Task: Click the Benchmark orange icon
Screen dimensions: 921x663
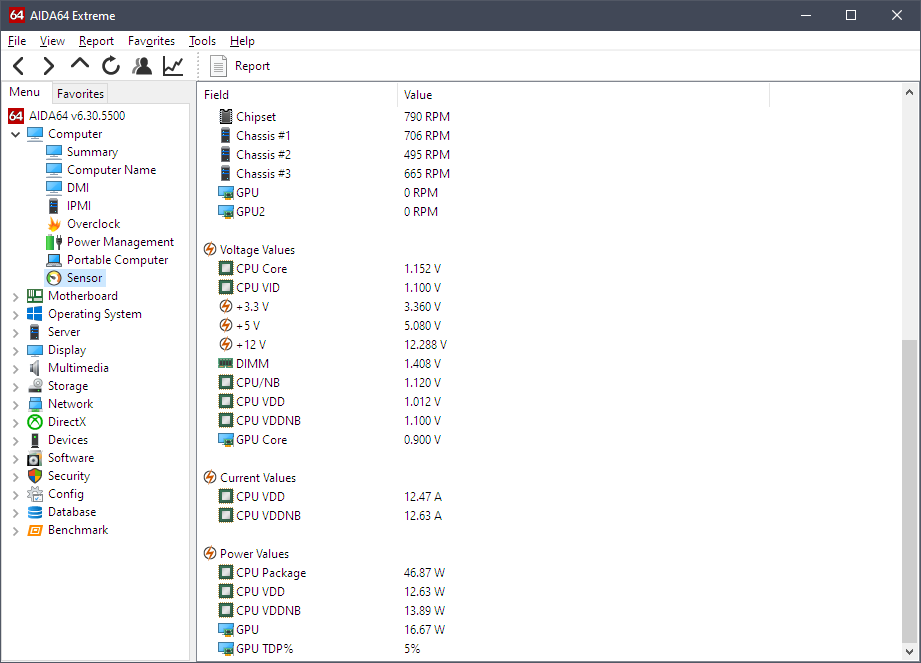Action: click(35, 530)
